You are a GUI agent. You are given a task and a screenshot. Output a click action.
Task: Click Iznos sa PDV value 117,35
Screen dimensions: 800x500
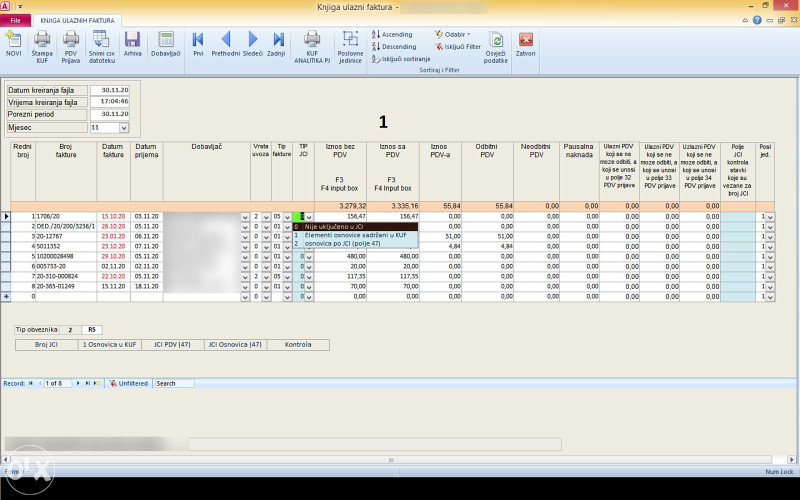point(393,277)
